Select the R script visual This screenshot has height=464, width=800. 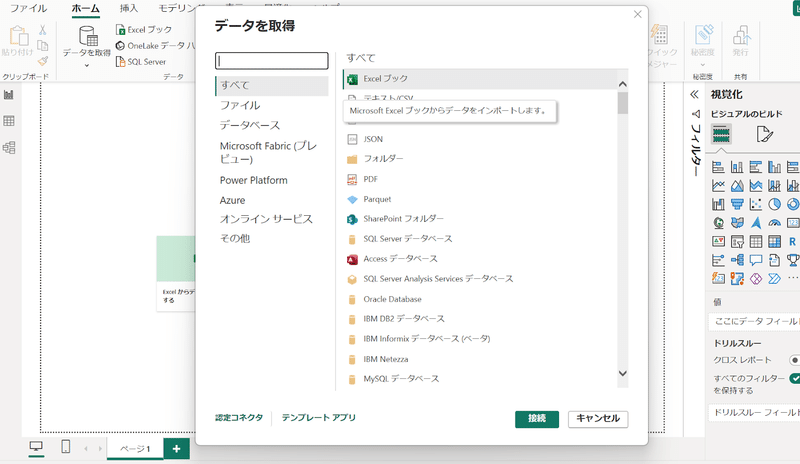point(792,241)
